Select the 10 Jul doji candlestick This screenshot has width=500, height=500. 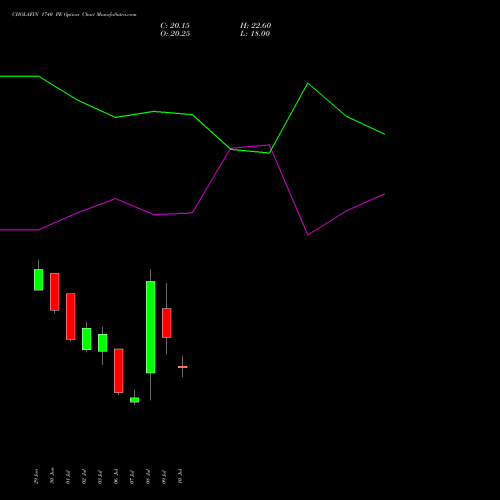coord(183,367)
